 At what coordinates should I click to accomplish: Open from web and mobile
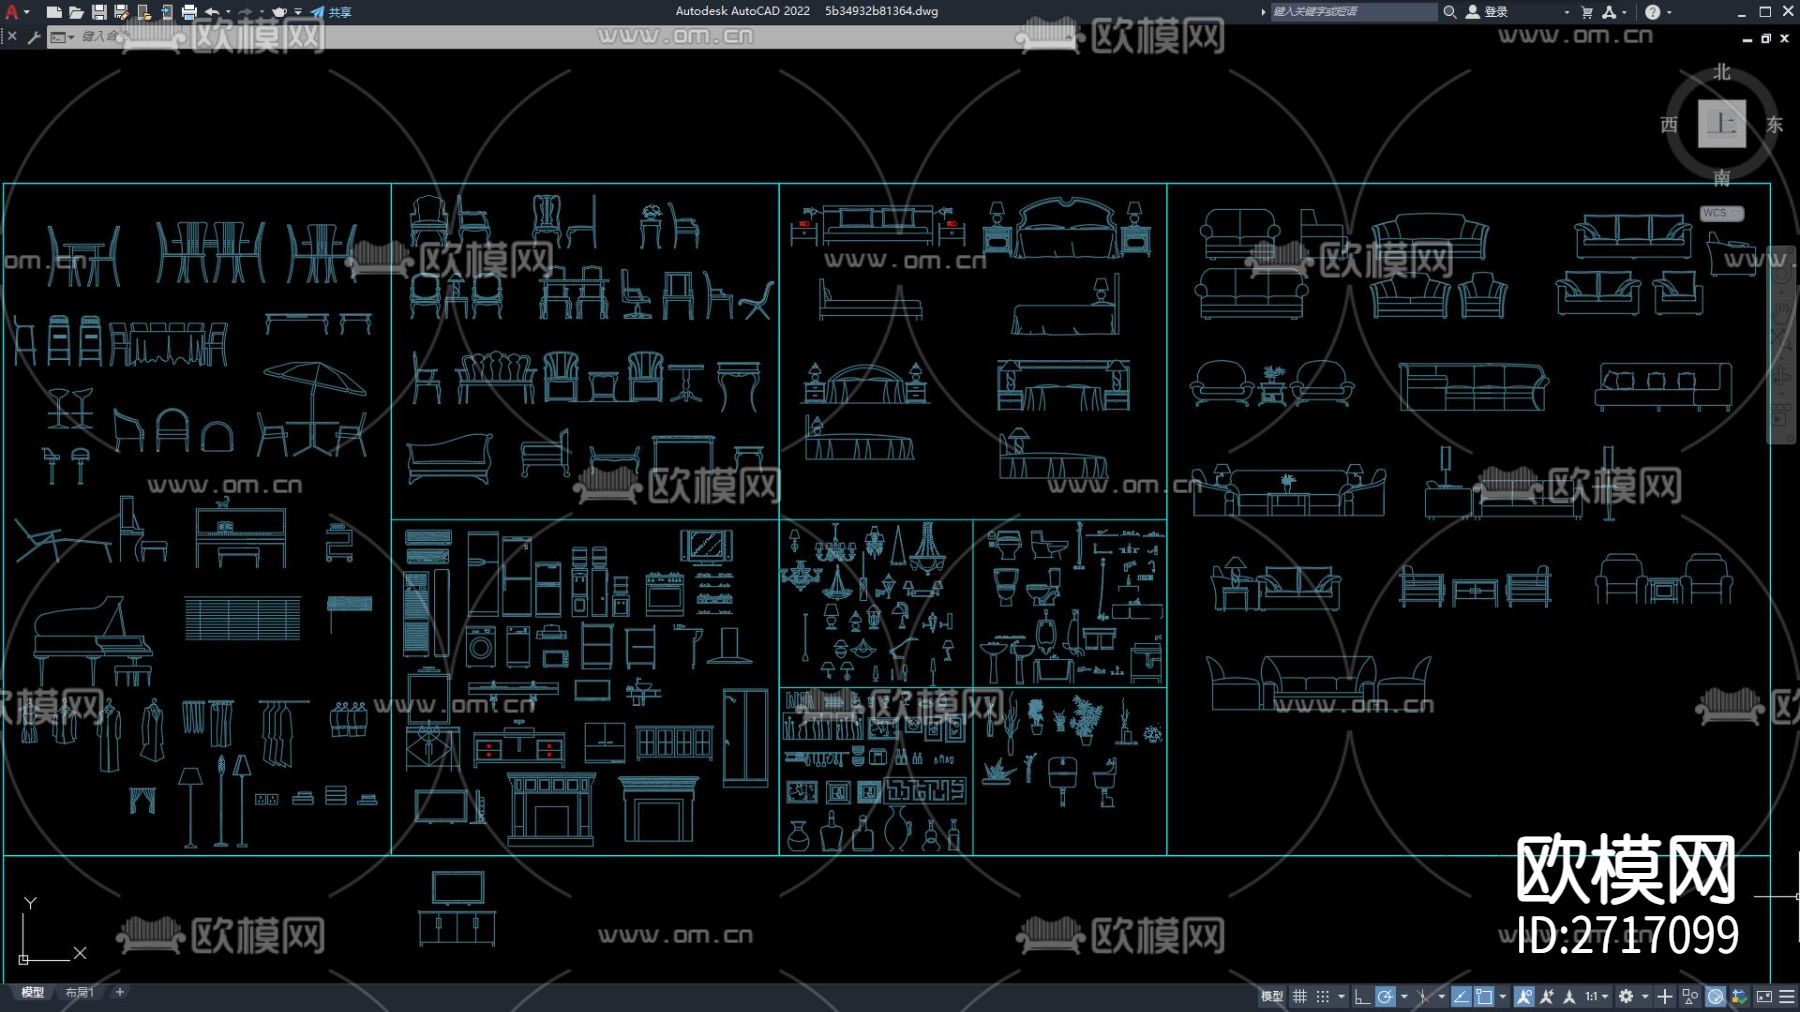[x=144, y=12]
